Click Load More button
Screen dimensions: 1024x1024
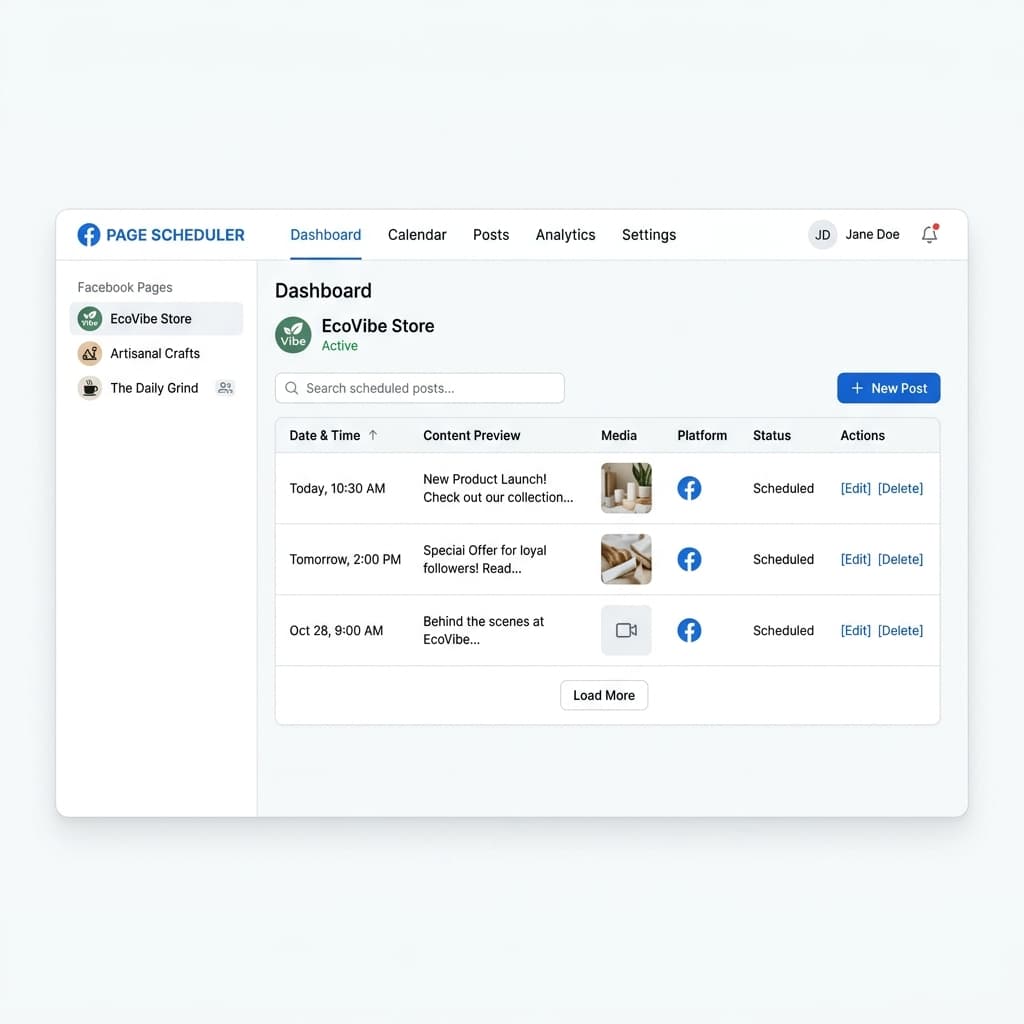click(x=604, y=696)
